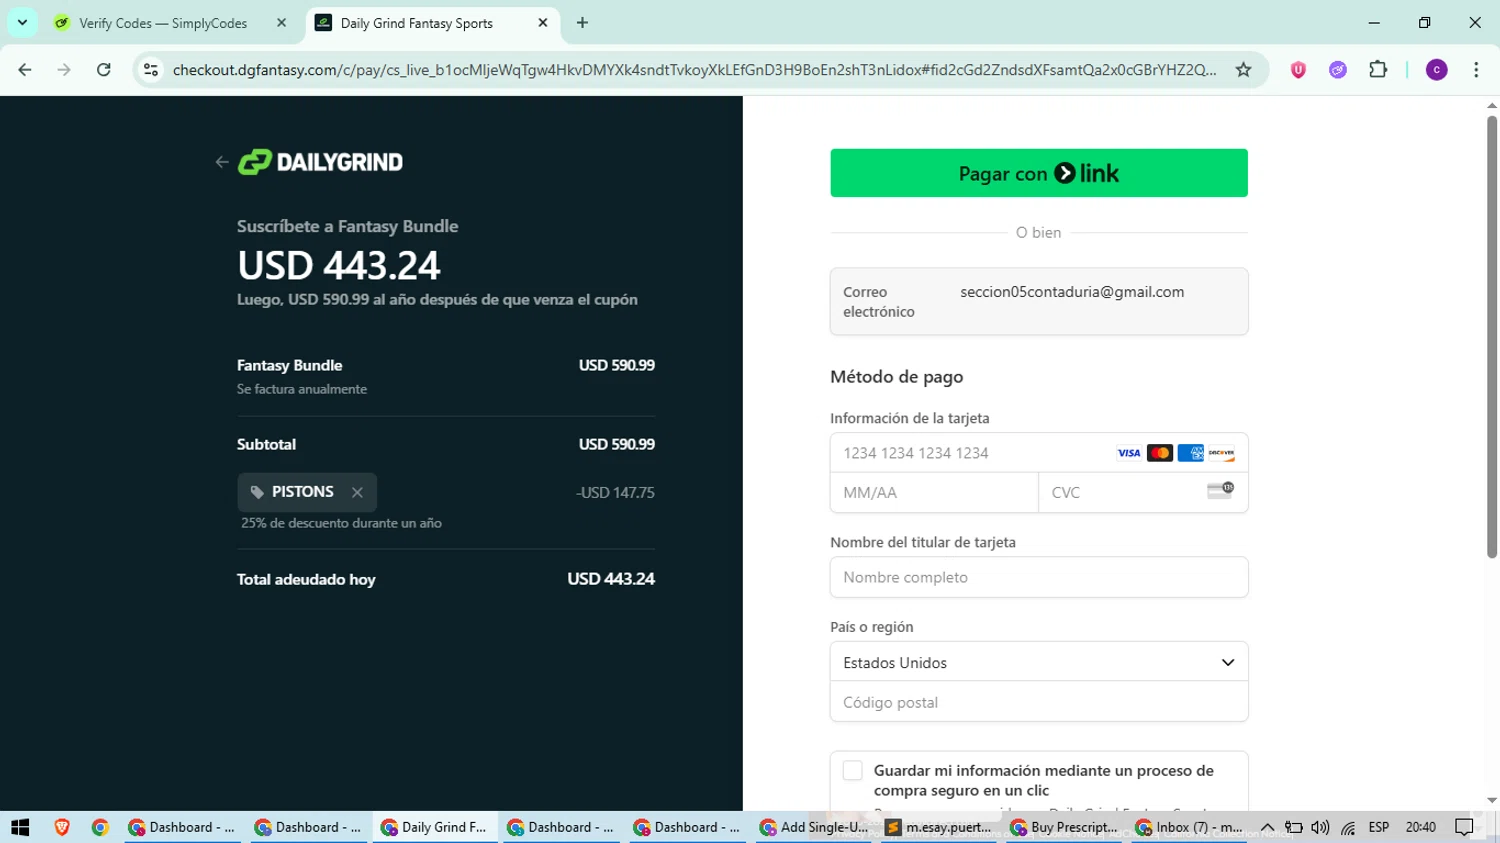Click the discount amount -USD 147.75

tap(615, 492)
